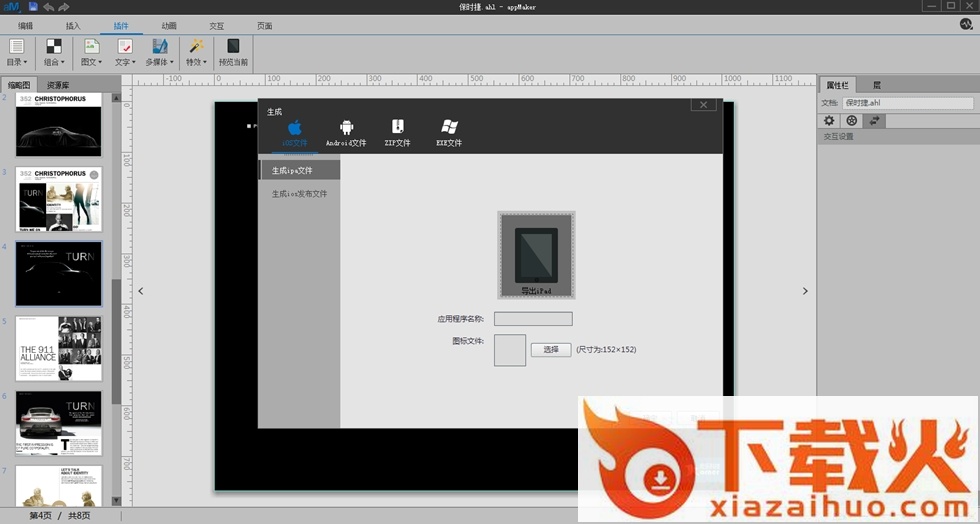Click the 文字 text plugin icon
980x524 pixels.
tap(125, 46)
